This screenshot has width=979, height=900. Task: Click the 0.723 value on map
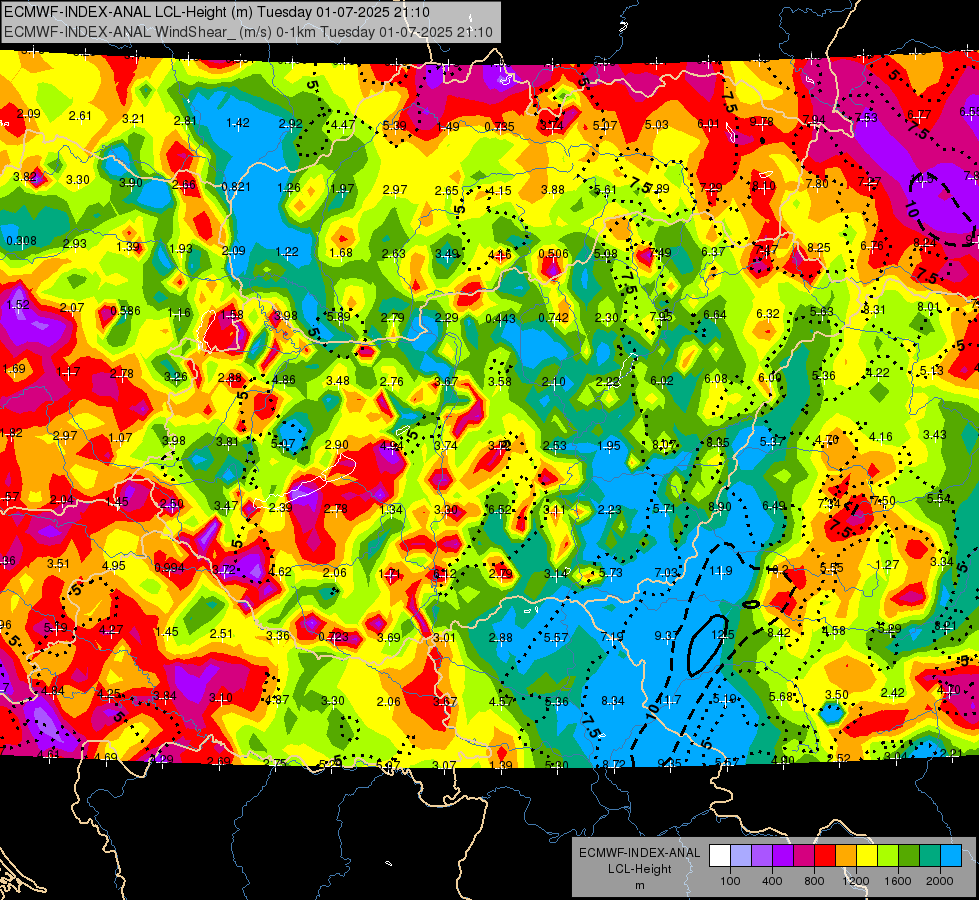coord(333,637)
